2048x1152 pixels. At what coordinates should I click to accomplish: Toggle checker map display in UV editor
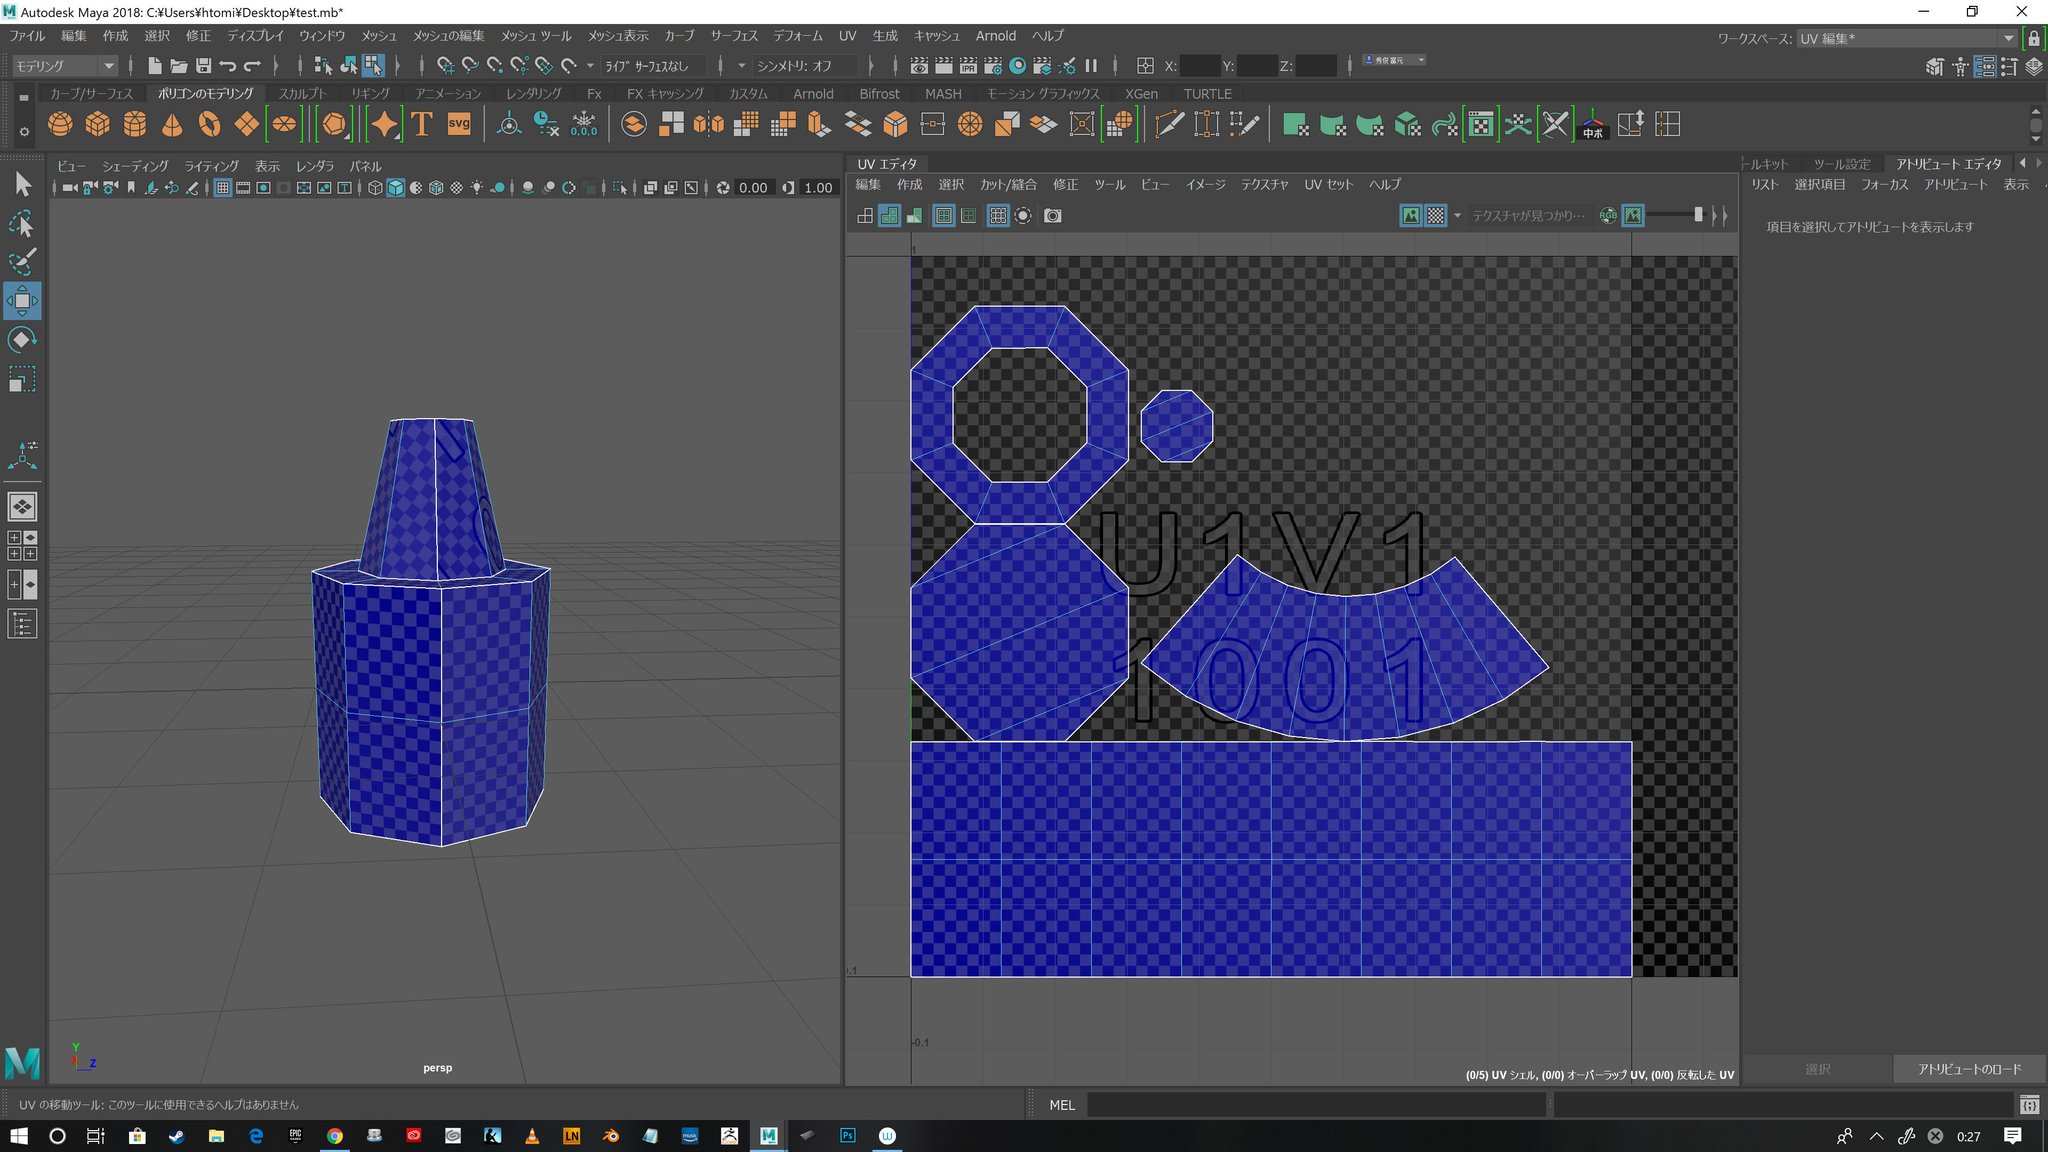(1435, 216)
